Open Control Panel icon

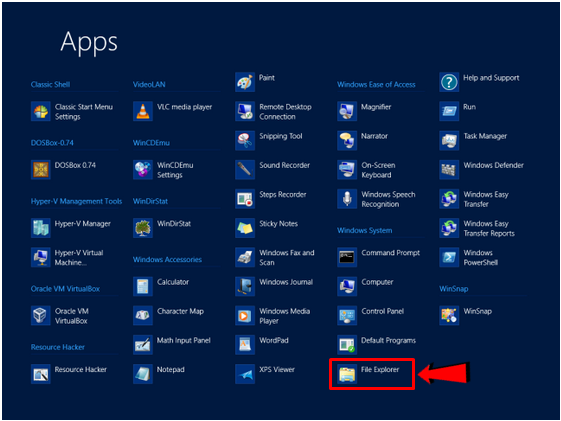(347, 315)
